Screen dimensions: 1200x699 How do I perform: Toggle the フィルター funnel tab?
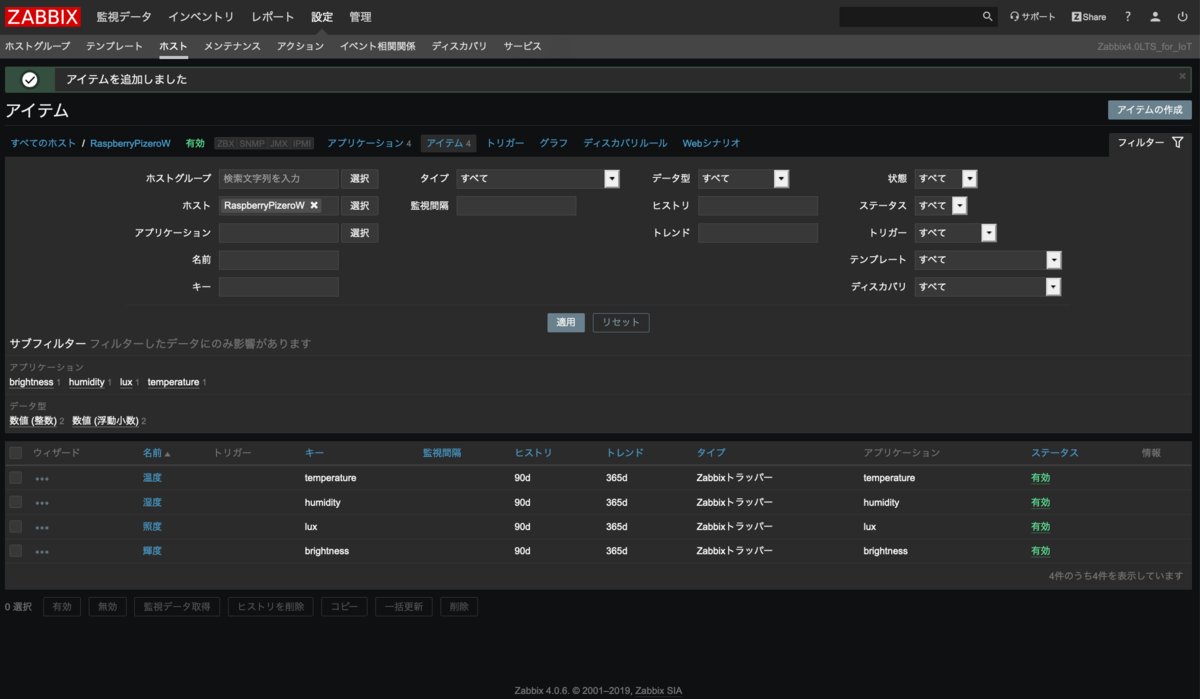pos(1151,143)
